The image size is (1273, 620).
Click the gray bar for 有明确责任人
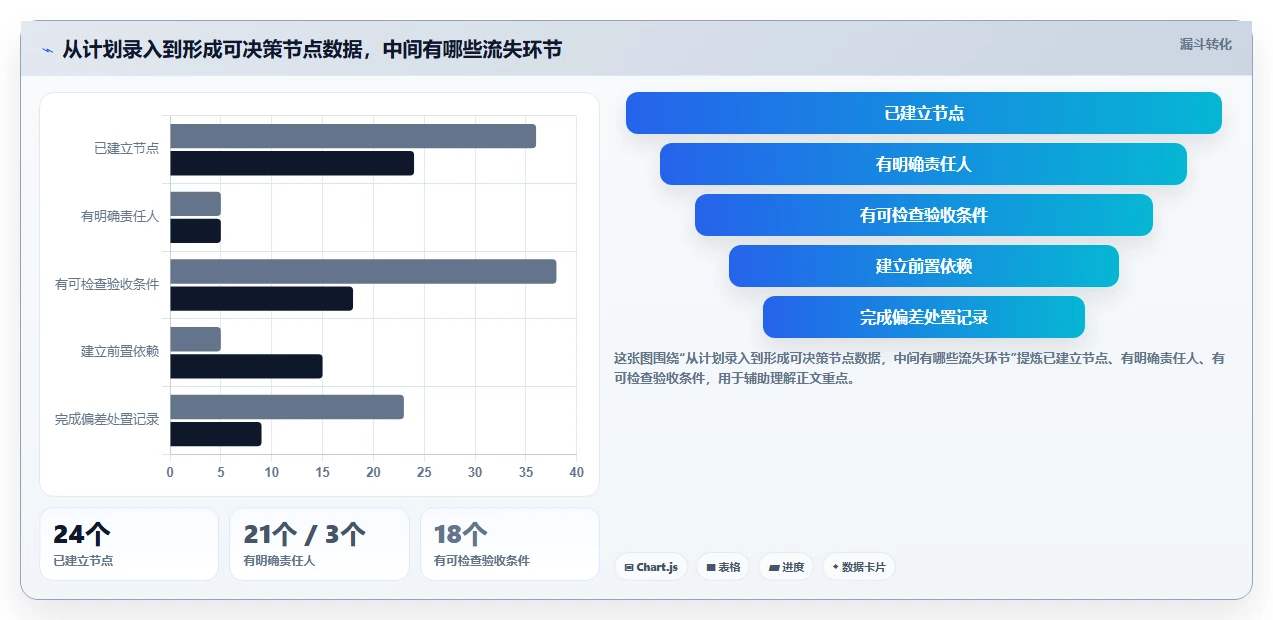pyautogui.click(x=195, y=204)
